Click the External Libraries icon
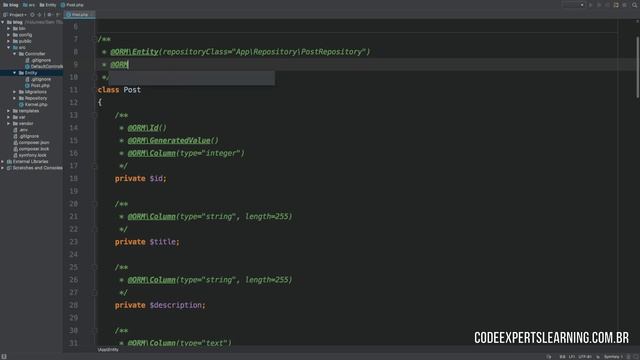 tap(9, 161)
